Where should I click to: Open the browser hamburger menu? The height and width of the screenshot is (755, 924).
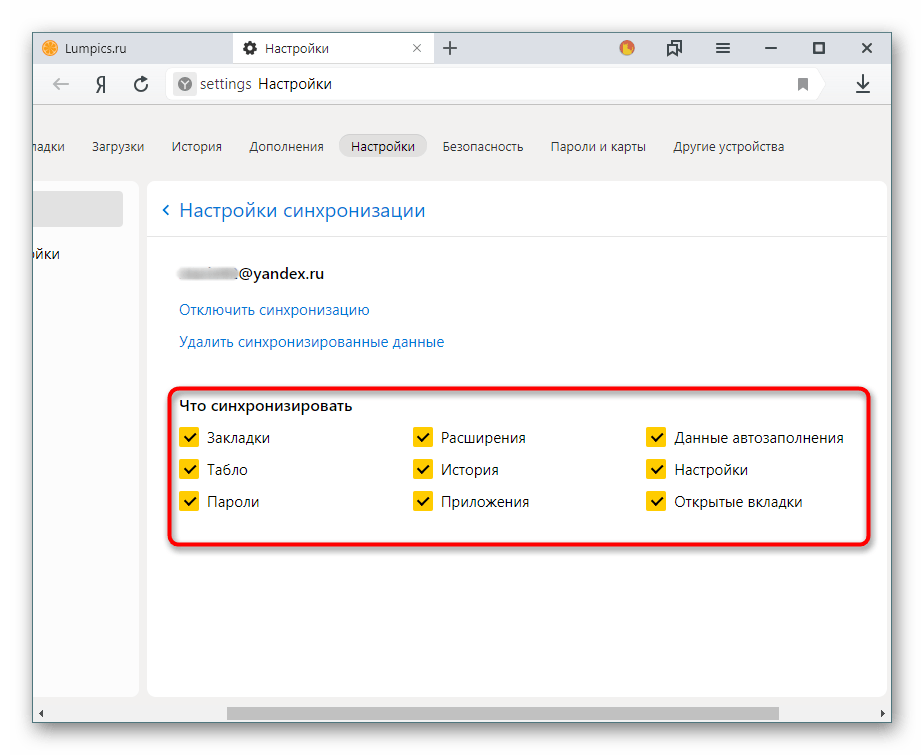tap(722, 48)
